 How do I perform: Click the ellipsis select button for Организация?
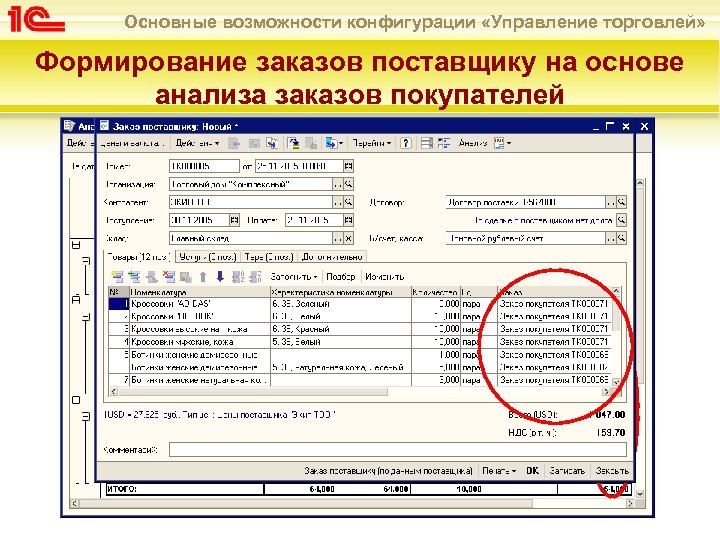pos(338,184)
